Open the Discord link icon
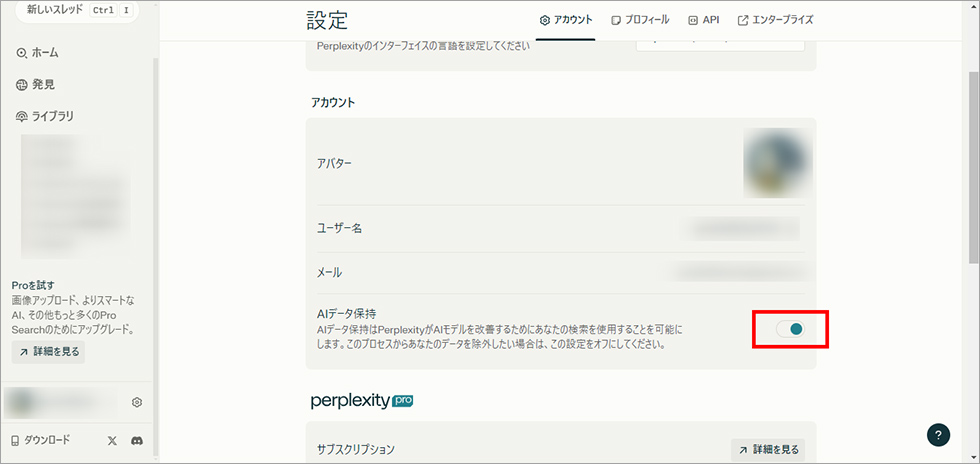 click(x=136, y=440)
